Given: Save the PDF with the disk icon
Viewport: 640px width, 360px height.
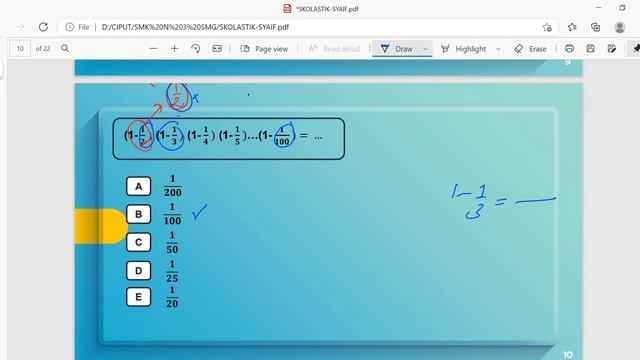Looking at the screenshot, I should pos(591,49).
